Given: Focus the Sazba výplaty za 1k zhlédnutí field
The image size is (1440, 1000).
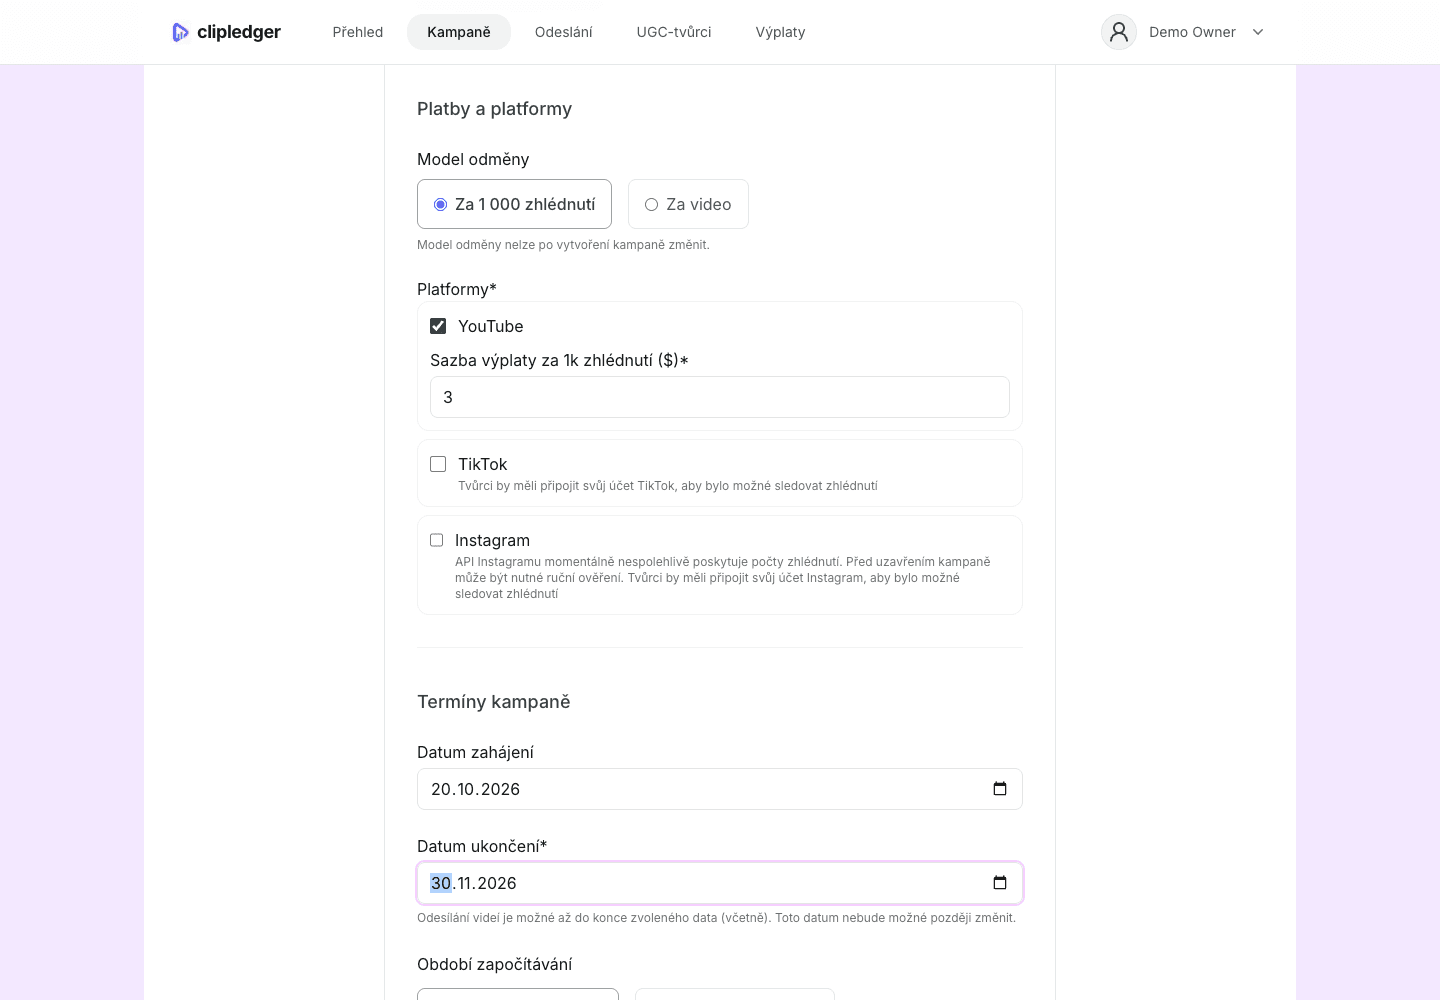Looking at the screenshot, I should 720,397.
